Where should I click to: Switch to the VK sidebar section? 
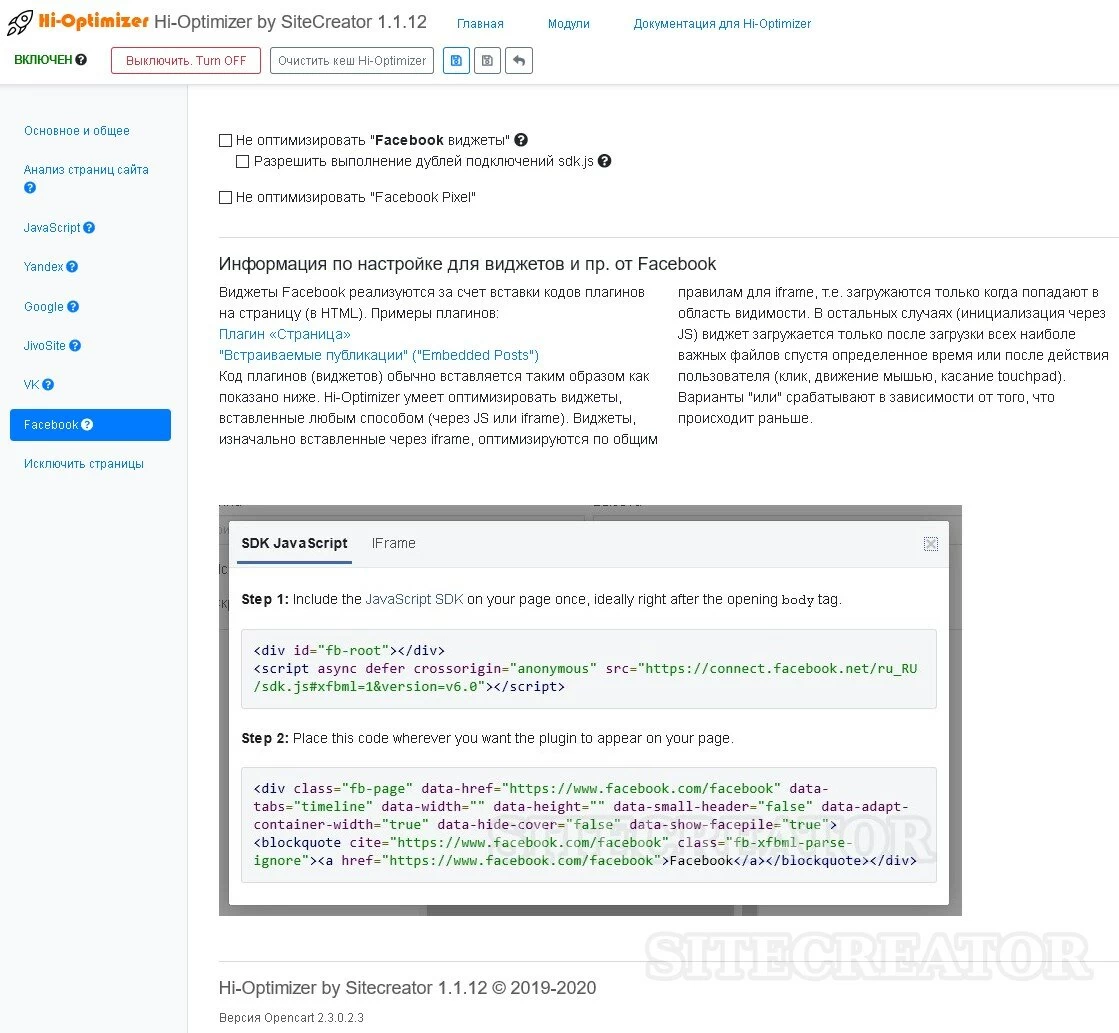[31, 385]
